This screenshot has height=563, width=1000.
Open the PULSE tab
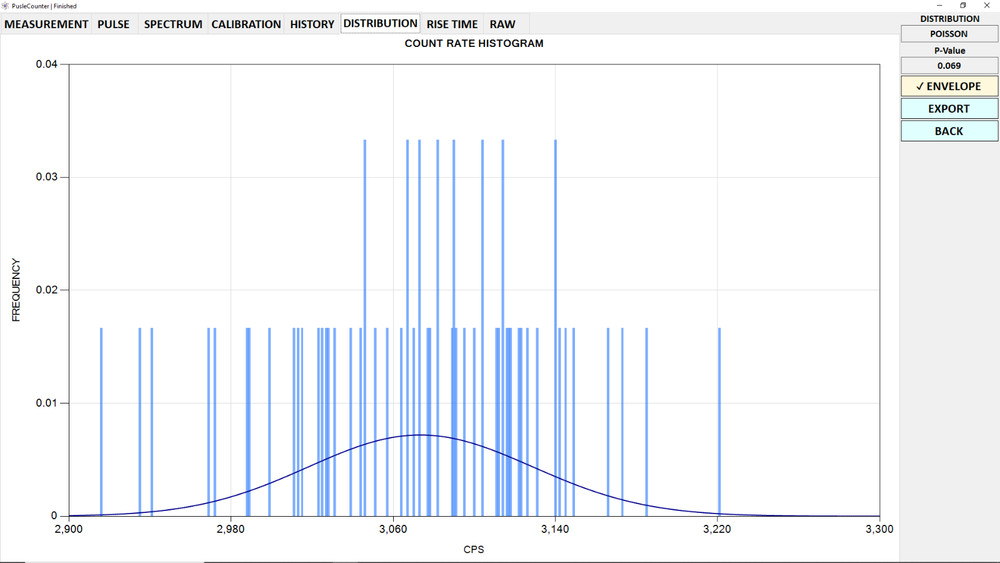[x=114, y=24]
